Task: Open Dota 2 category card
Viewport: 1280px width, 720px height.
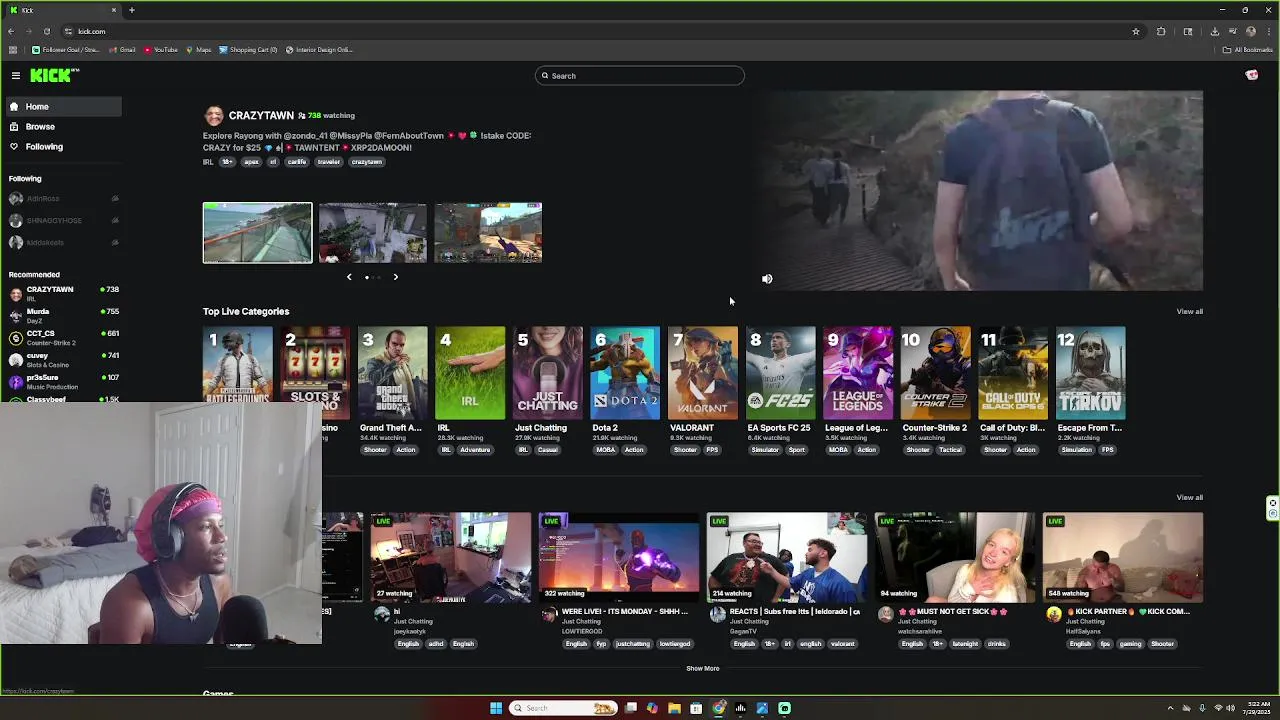Action: tap(625, 373)
